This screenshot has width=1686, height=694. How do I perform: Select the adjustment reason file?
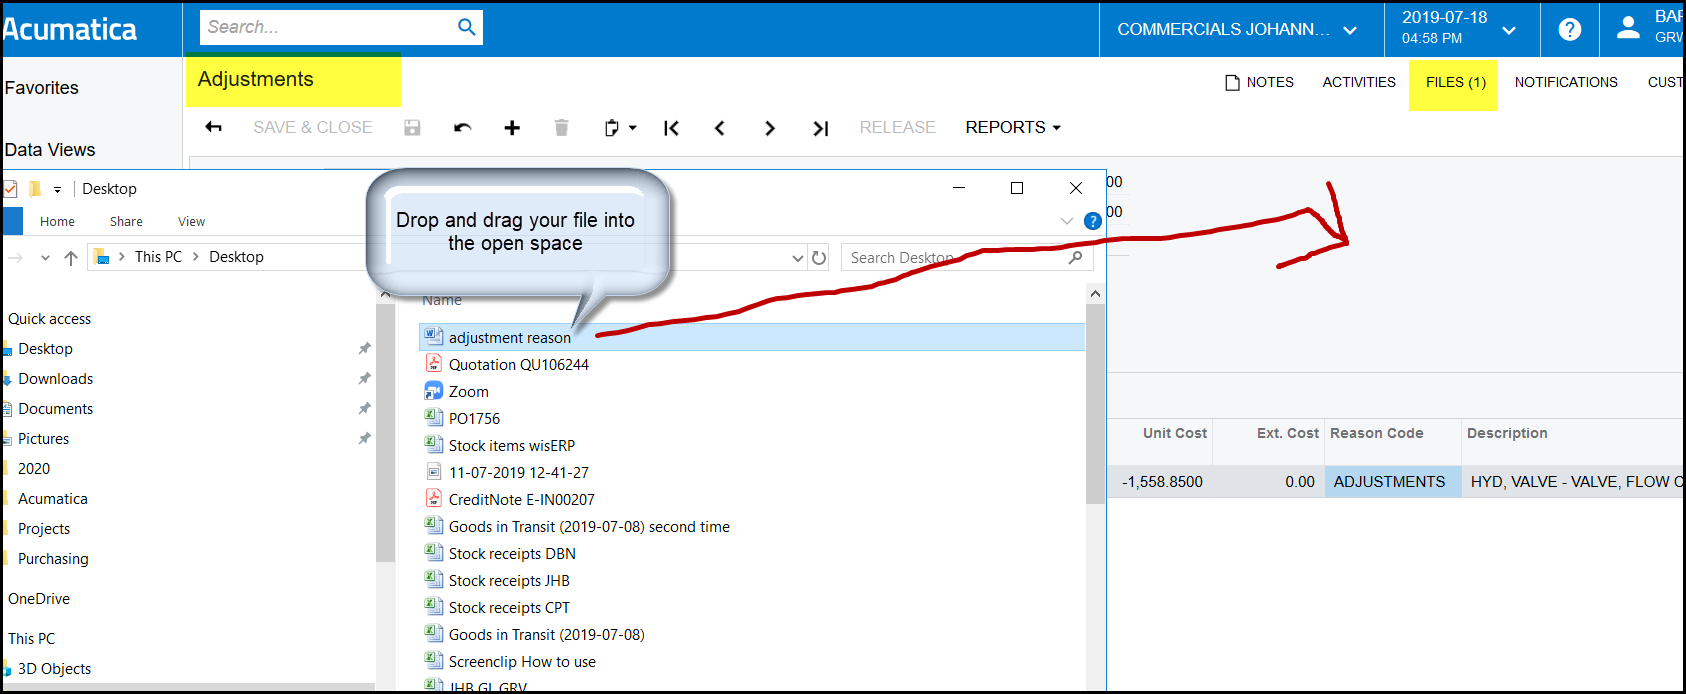tap(509, 338)
